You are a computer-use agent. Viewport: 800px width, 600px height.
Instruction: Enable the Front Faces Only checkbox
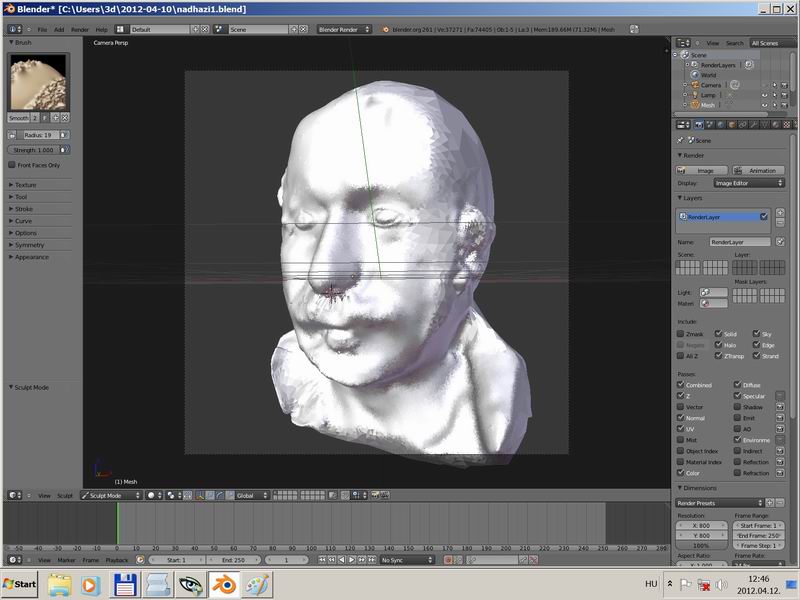[x=12, y=165]
